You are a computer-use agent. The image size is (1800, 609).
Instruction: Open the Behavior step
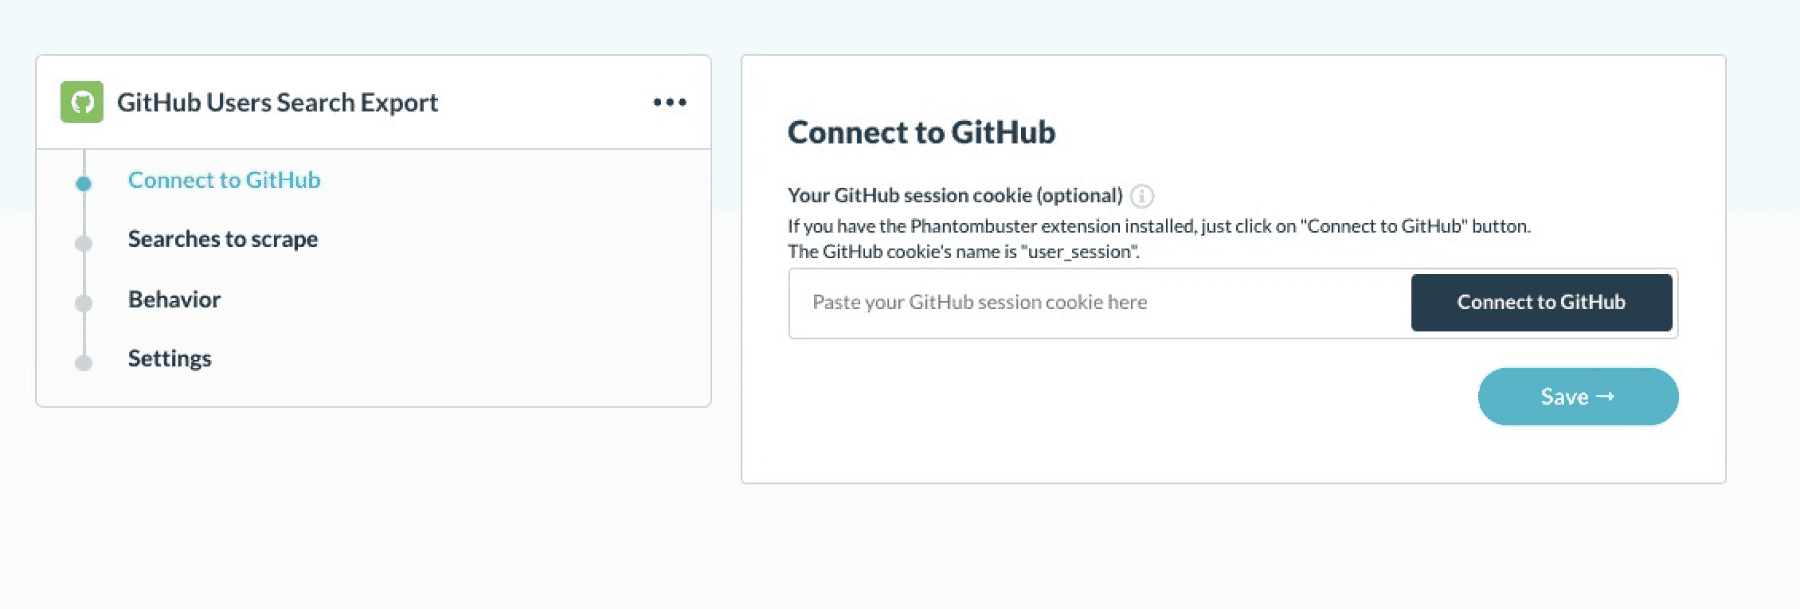point(174,299)
